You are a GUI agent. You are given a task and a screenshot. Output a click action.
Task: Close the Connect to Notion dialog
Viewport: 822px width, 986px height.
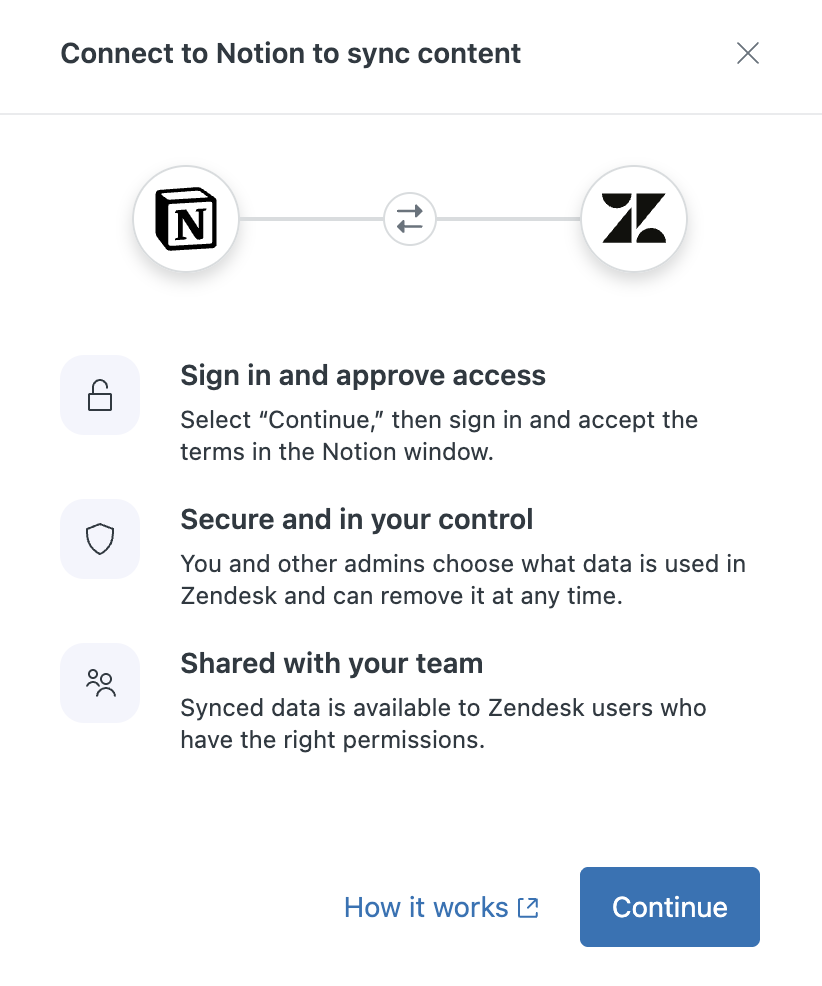coord(748,53)
